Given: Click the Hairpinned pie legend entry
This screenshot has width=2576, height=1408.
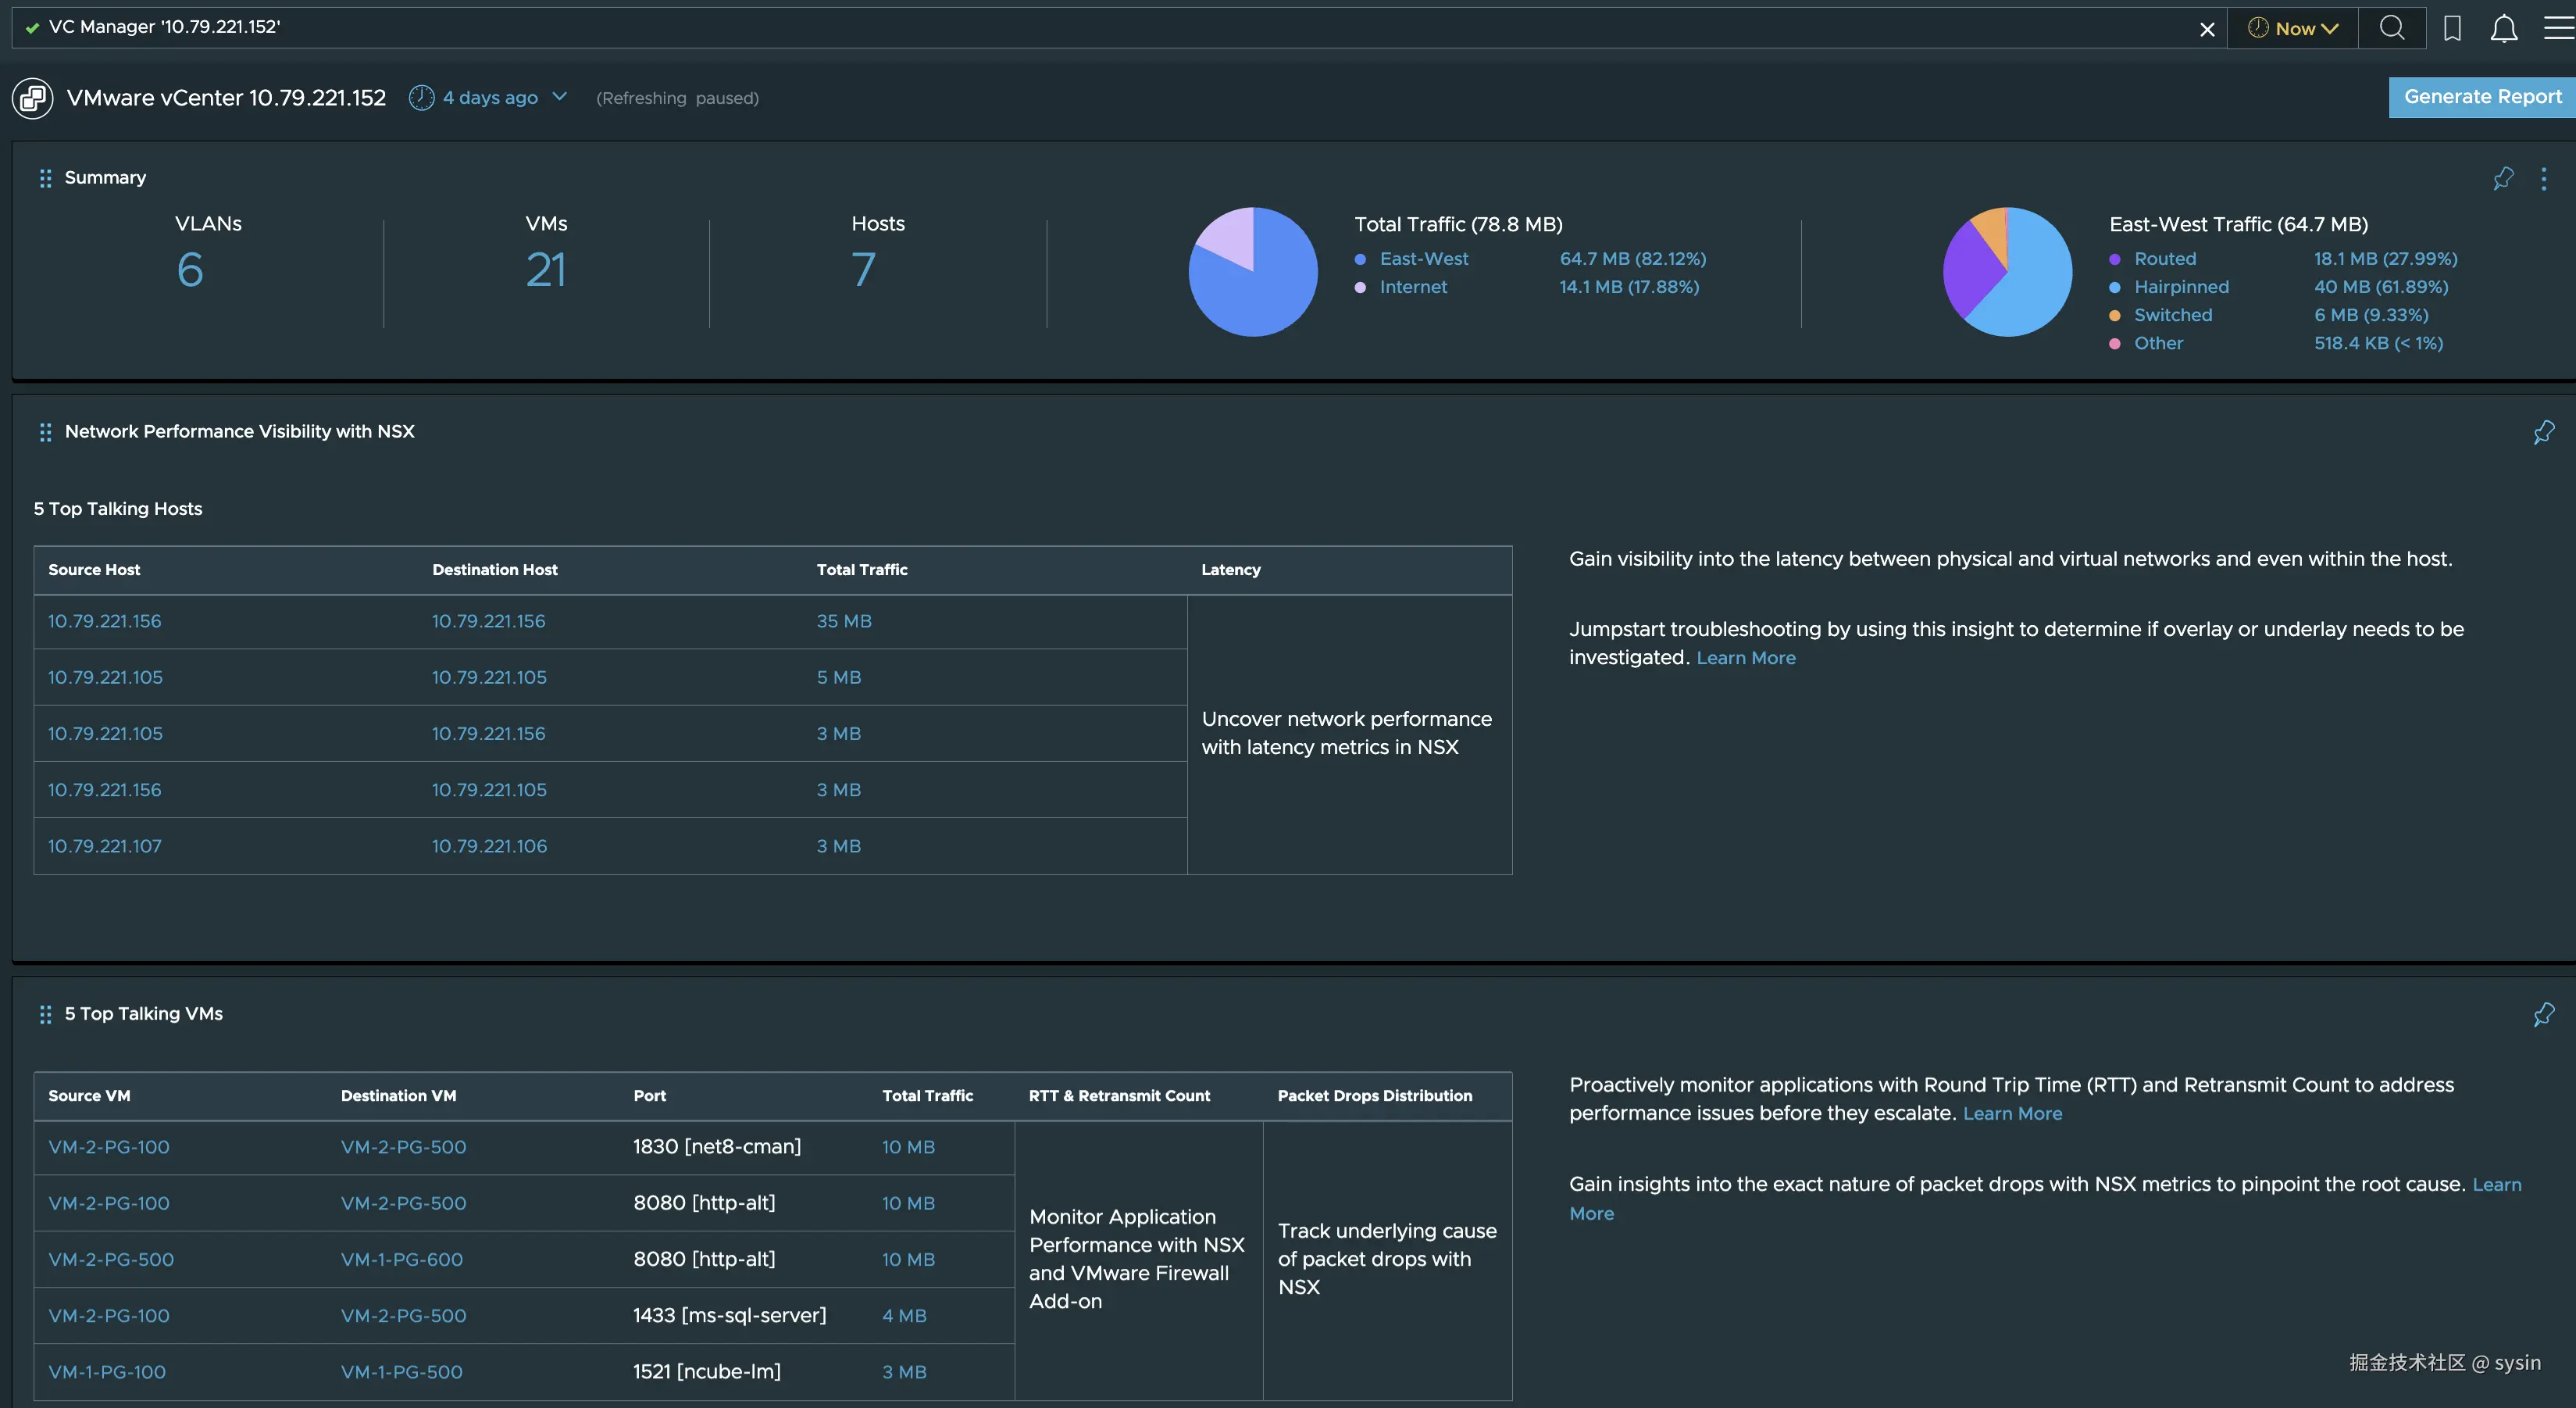Looking at the screenshot, I should [x=2181, y=287].
